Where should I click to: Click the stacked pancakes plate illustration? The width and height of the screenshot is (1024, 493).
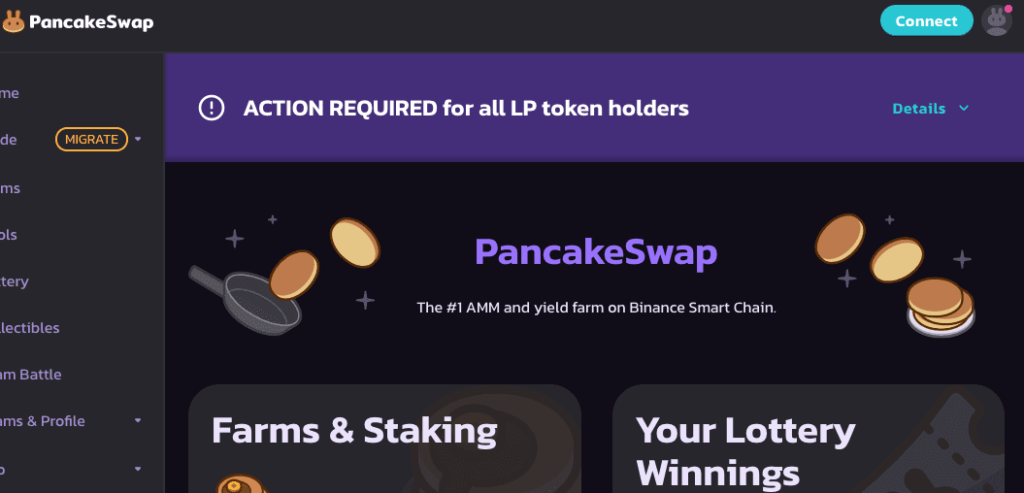tap(940, 308)
